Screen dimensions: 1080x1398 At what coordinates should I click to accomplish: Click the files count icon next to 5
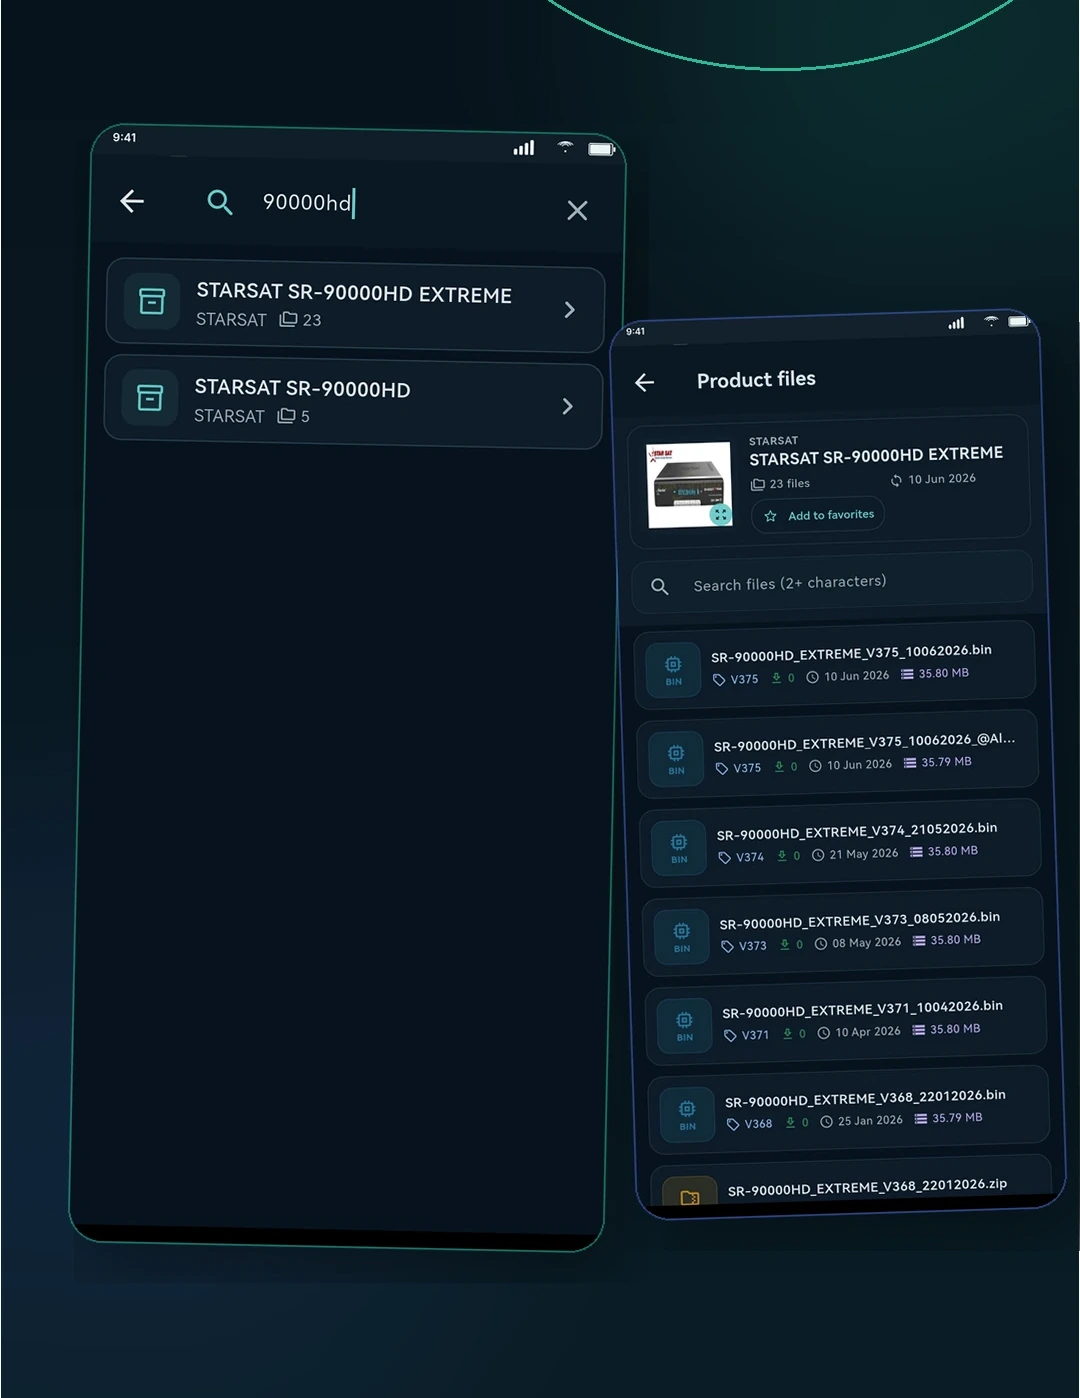tap(286, 415)
